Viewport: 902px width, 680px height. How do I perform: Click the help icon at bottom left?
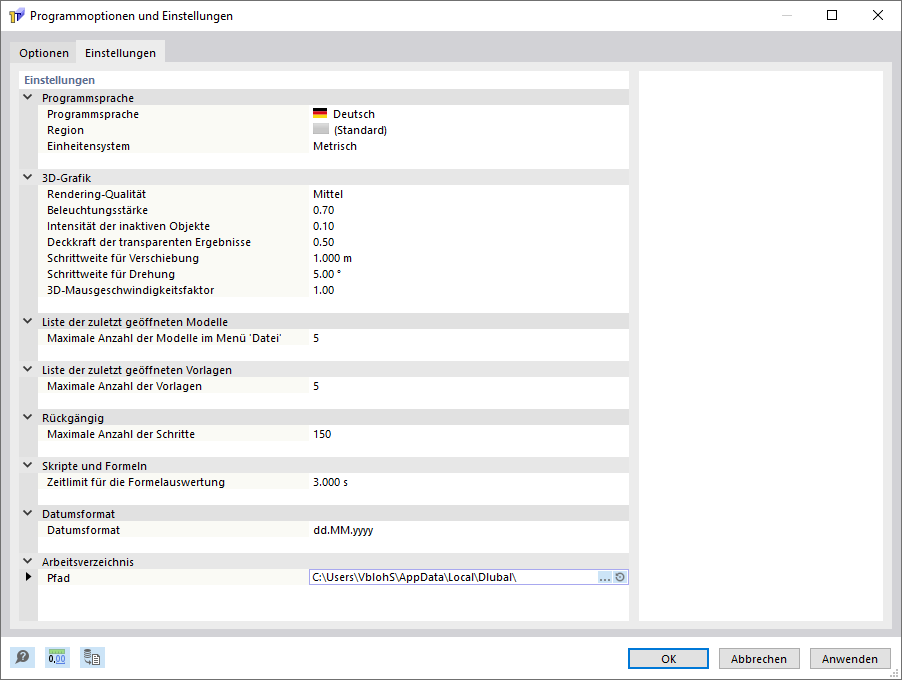pyautogui.click(x=21, y=657)
